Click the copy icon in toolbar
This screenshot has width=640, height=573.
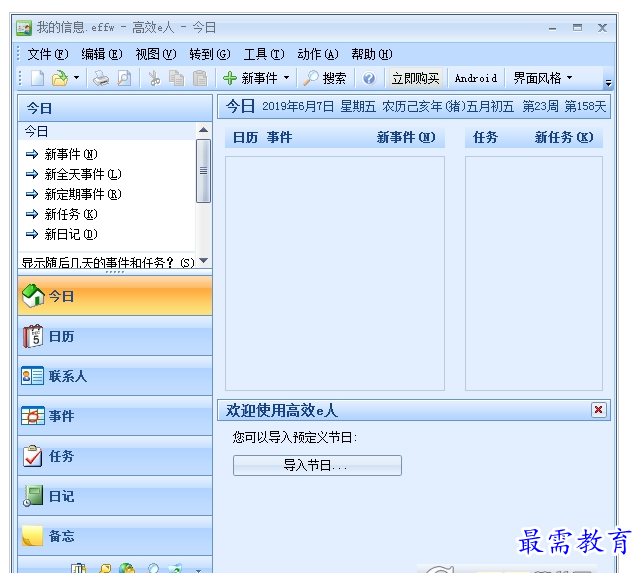click(x=177, y=78)
